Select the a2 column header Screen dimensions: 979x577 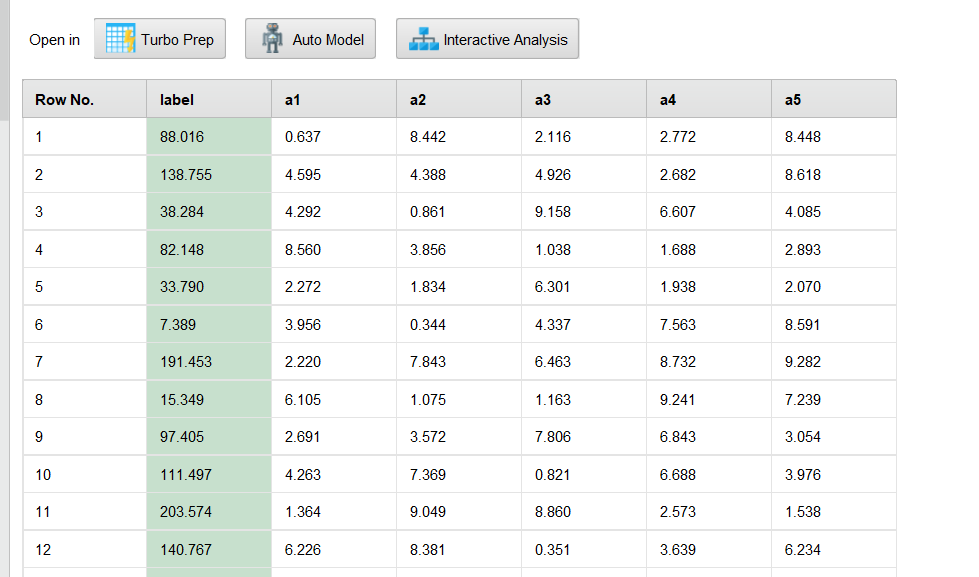point(459,99)
